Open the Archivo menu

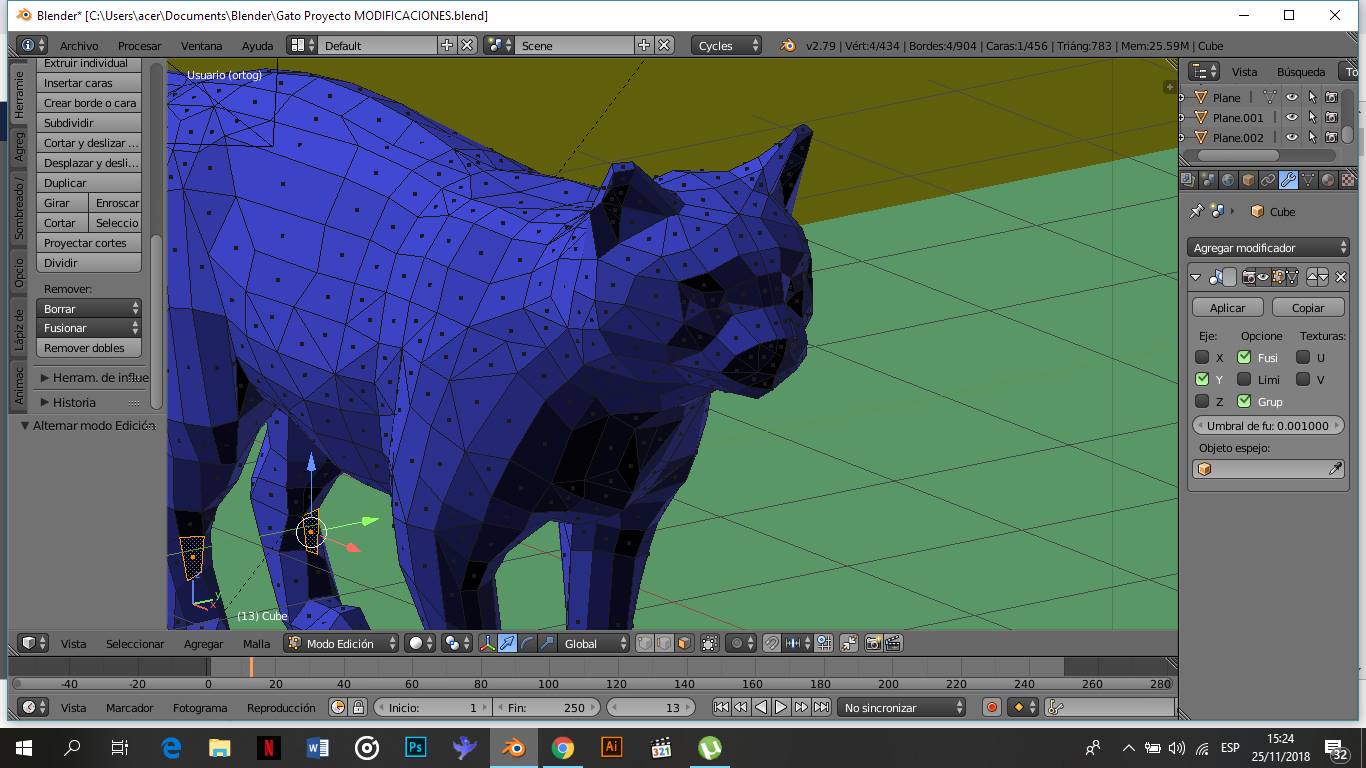click(x=79, y=45)
